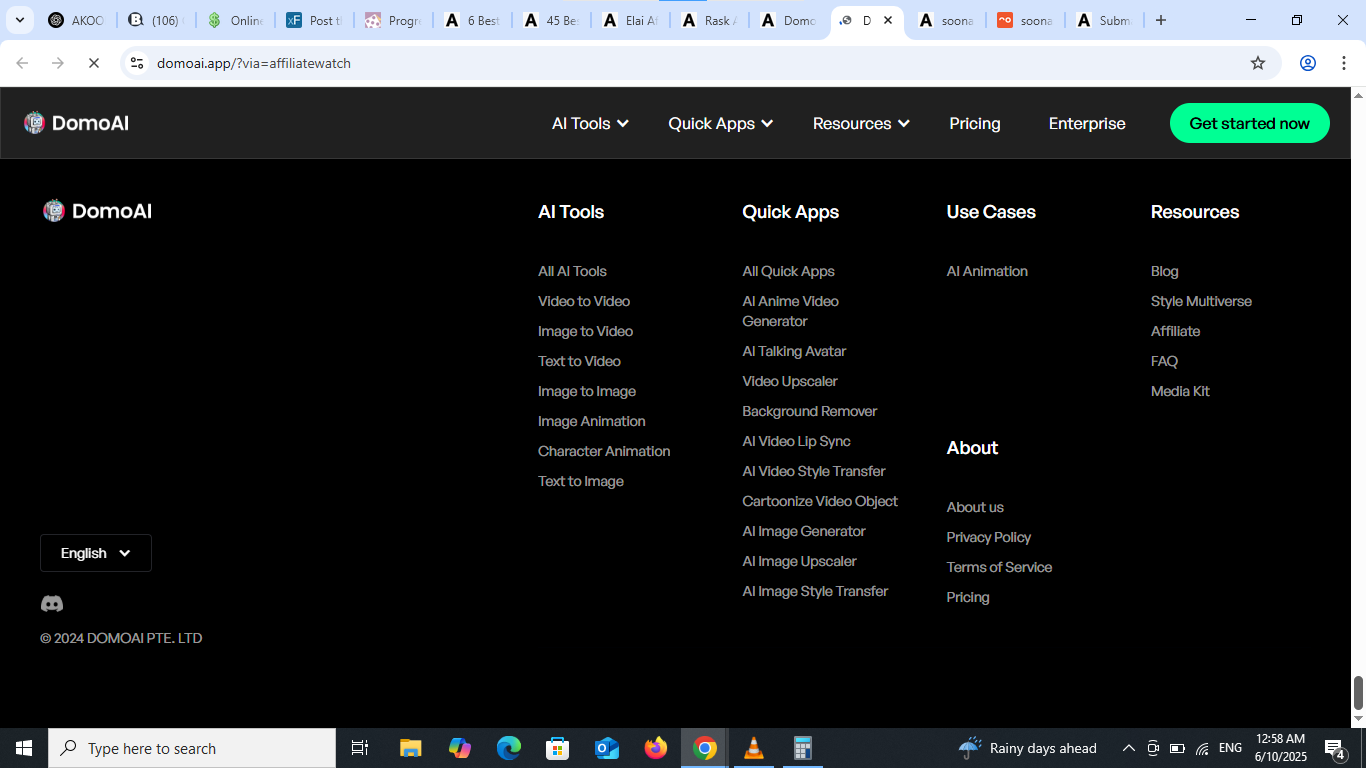Switch to the Rask browser tab
Image resolution: width=1366 pixels, height=768 pixels.
pyautogui.click(x=708, y=20)
